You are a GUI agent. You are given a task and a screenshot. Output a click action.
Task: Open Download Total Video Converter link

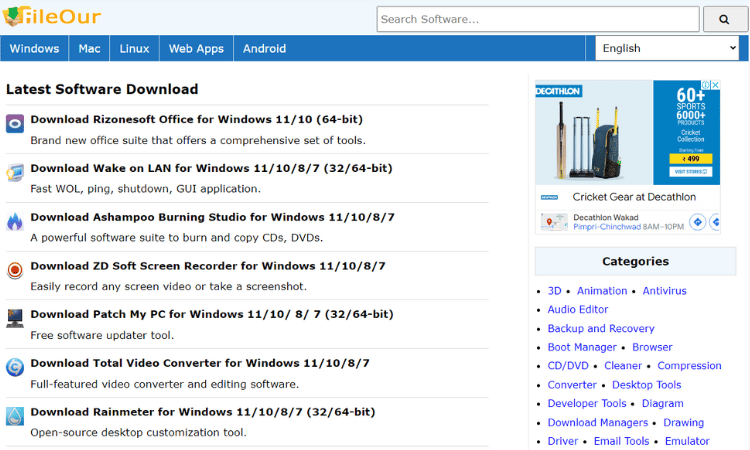[x=200, y=363]
